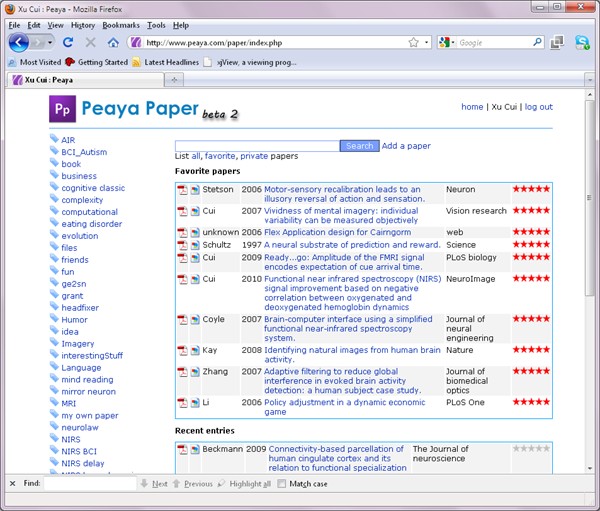
Task: Open PDF icon for the Stetson paper
Action: tap(183, 190)
